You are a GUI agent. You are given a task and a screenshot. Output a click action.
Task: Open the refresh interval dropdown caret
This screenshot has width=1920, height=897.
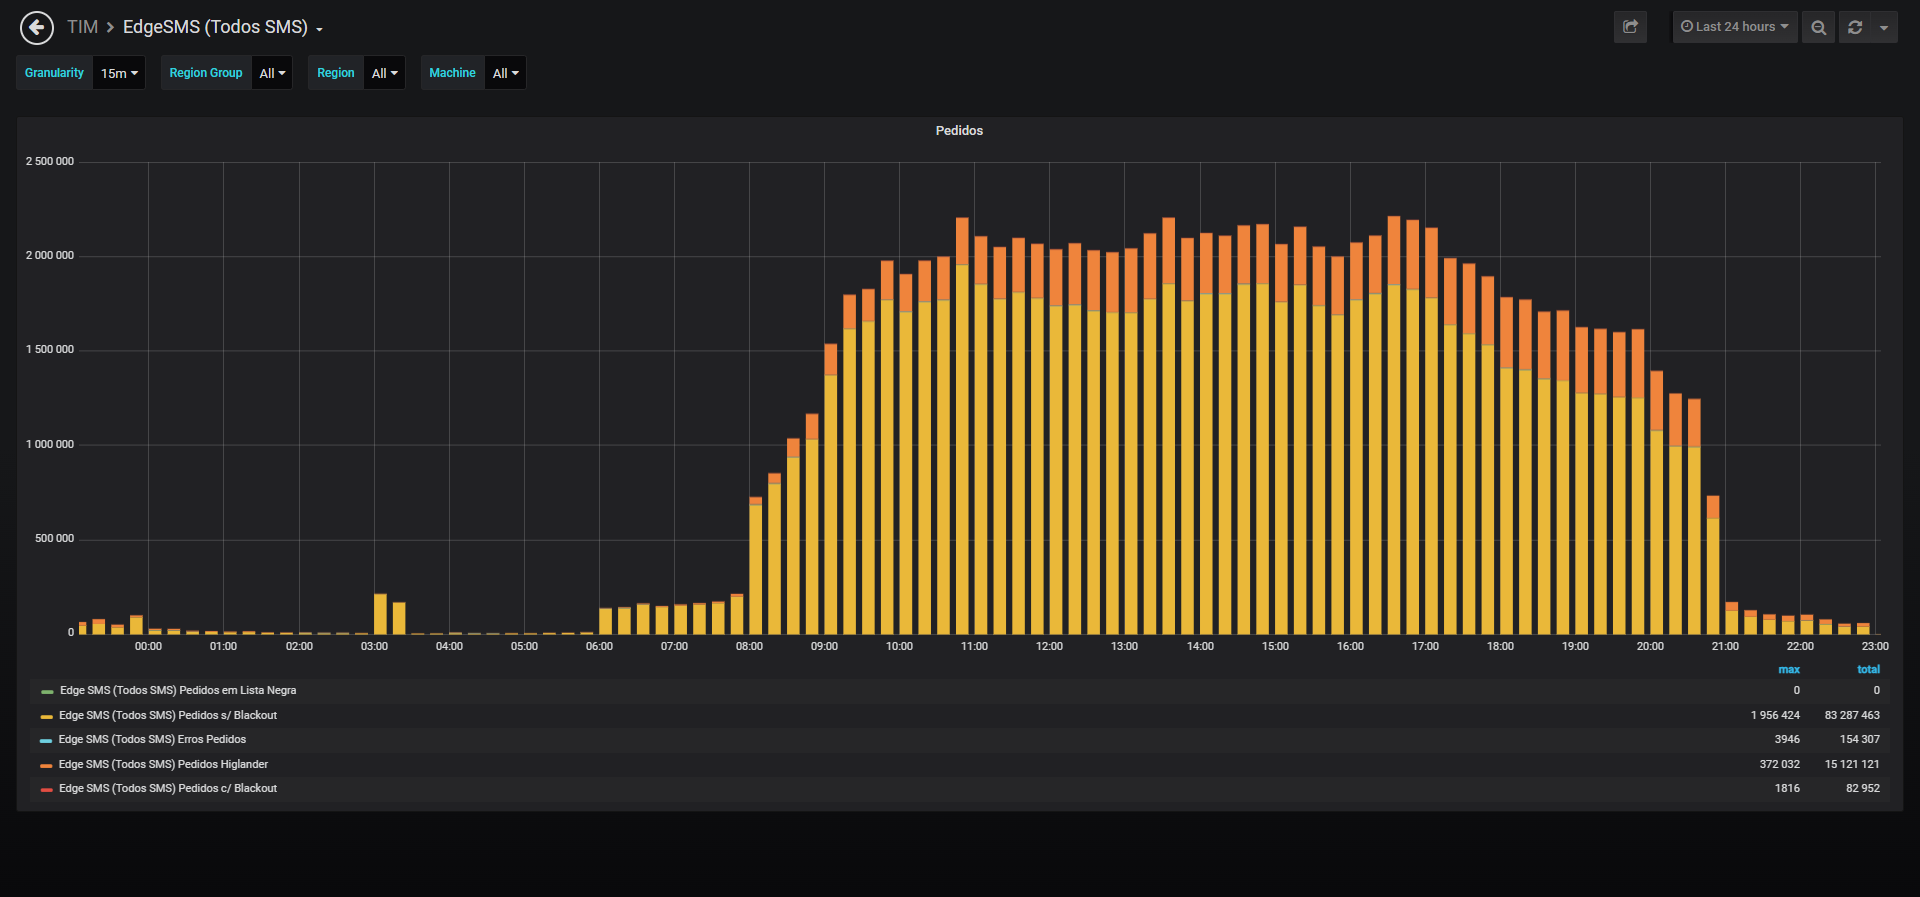coord(1884,27)
